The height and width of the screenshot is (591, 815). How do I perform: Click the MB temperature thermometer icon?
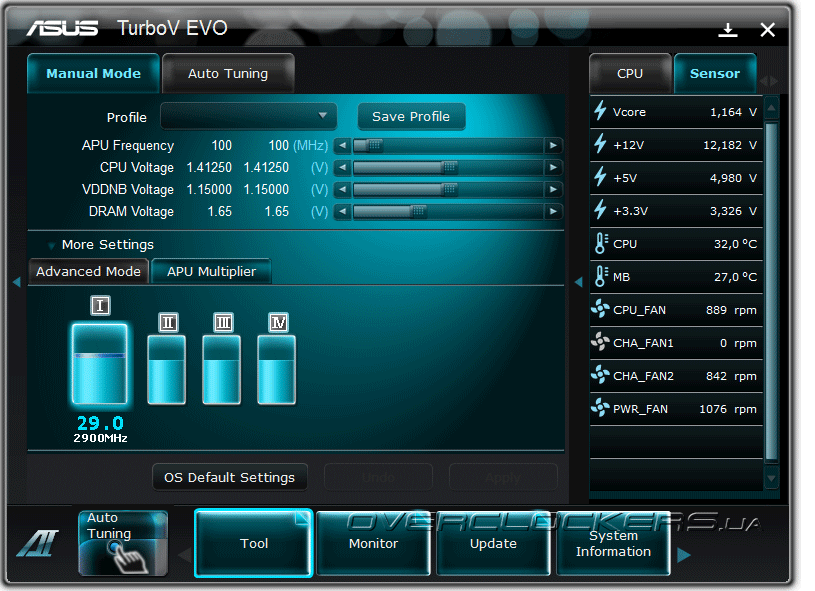(x=601, y=276)
